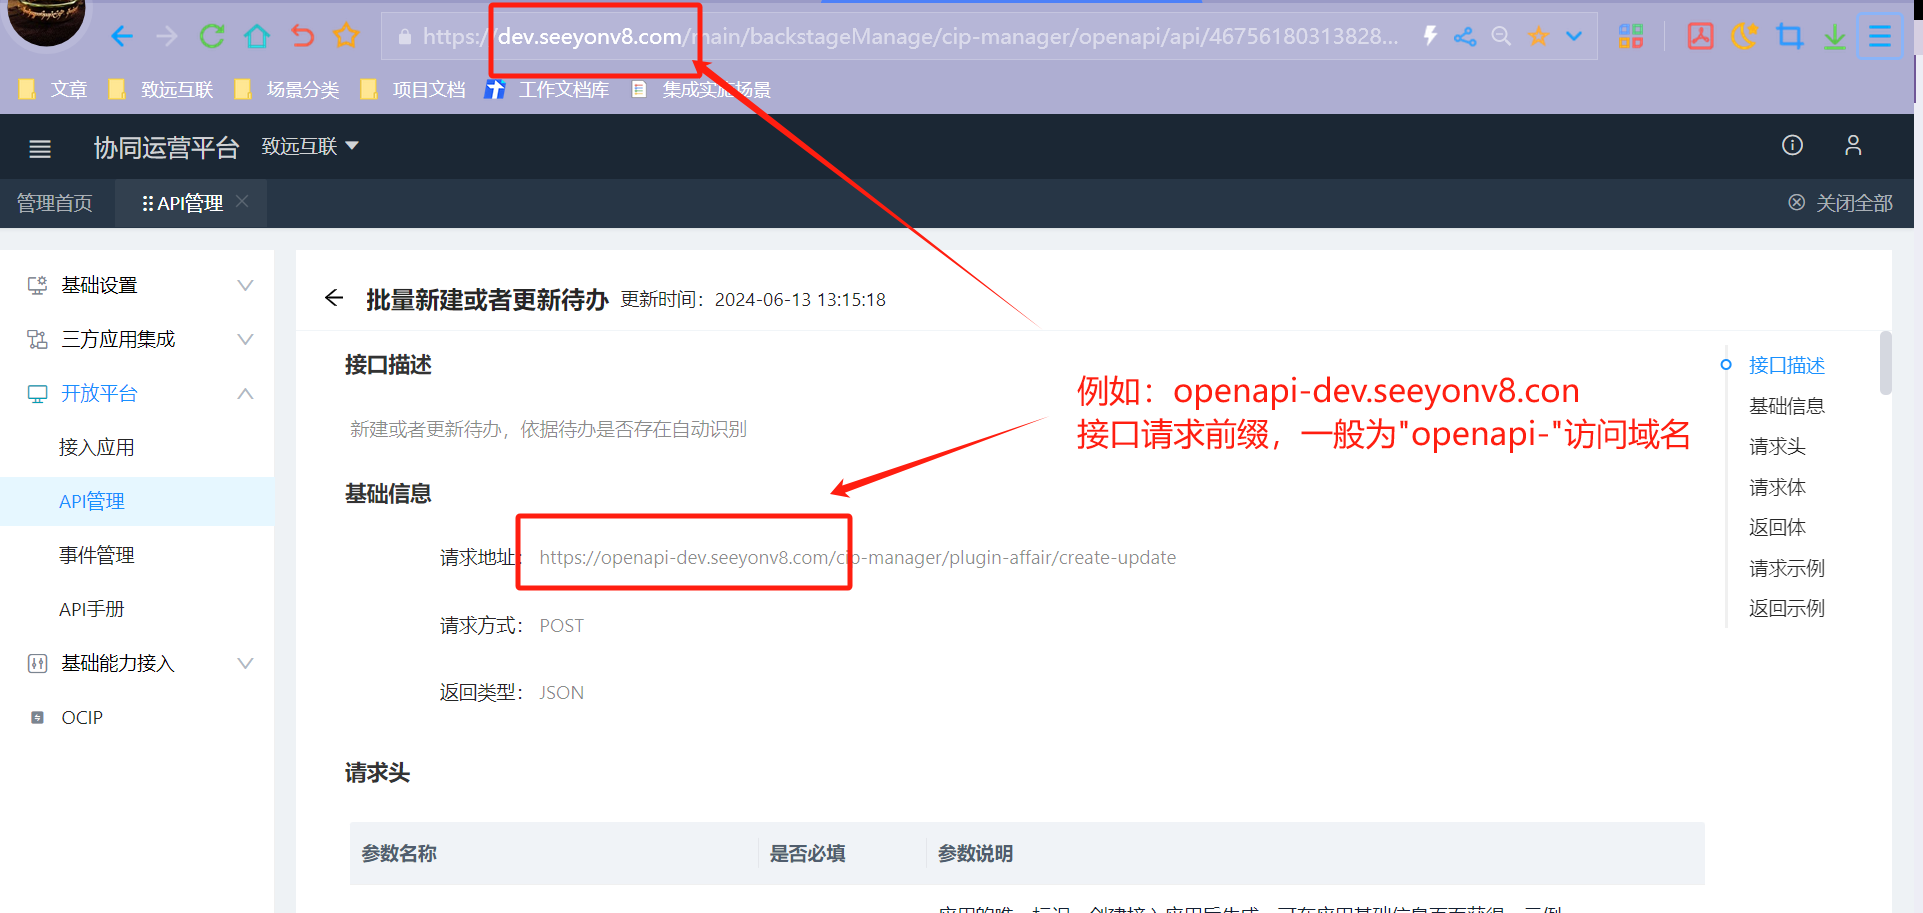Click 关闭全部 to close all tabs
This screenshot has height=913, width=1923.
tap(1840, 203)
